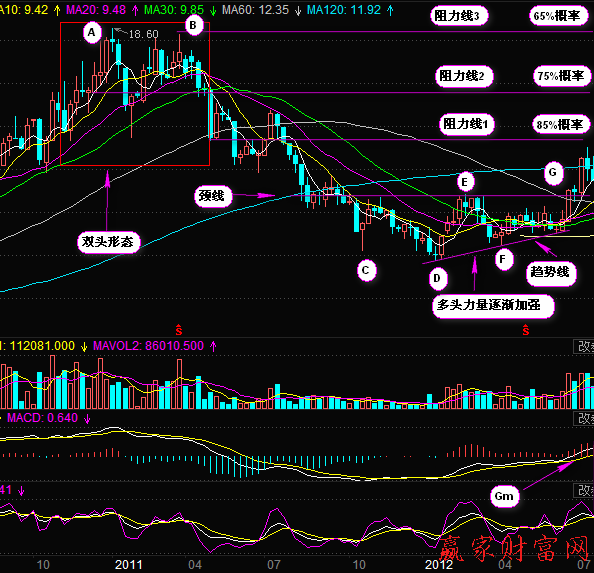Image resolution: width=594 pixels, height=573 pixels.
Task: Select the D low point marker
Action: click(438, 278)
